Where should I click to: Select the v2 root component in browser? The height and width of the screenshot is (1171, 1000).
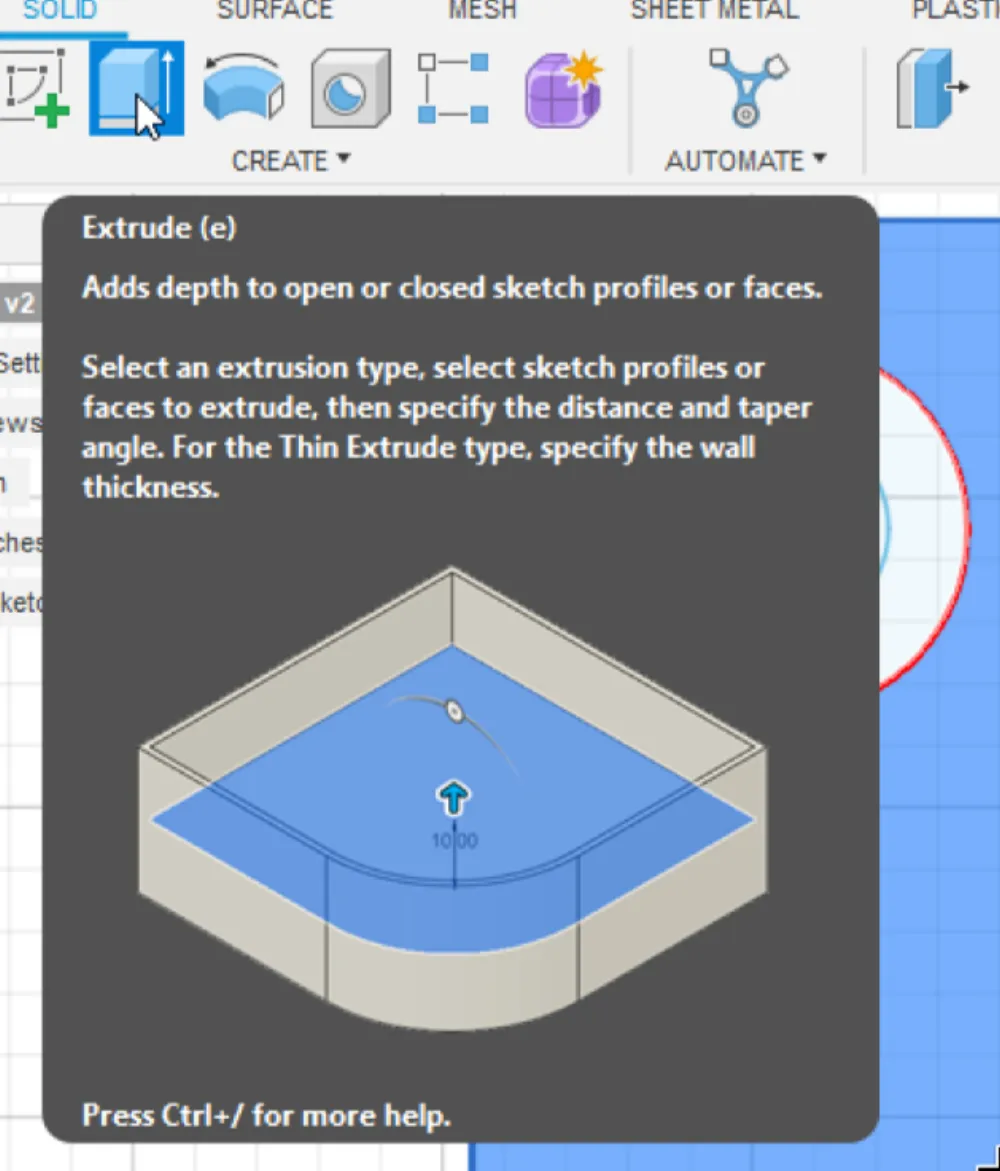[20, 304]
